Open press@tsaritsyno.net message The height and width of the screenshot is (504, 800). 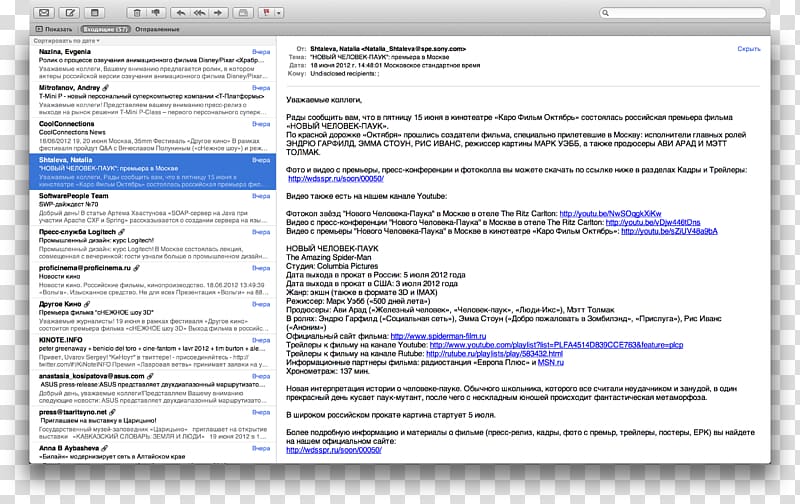153,424
